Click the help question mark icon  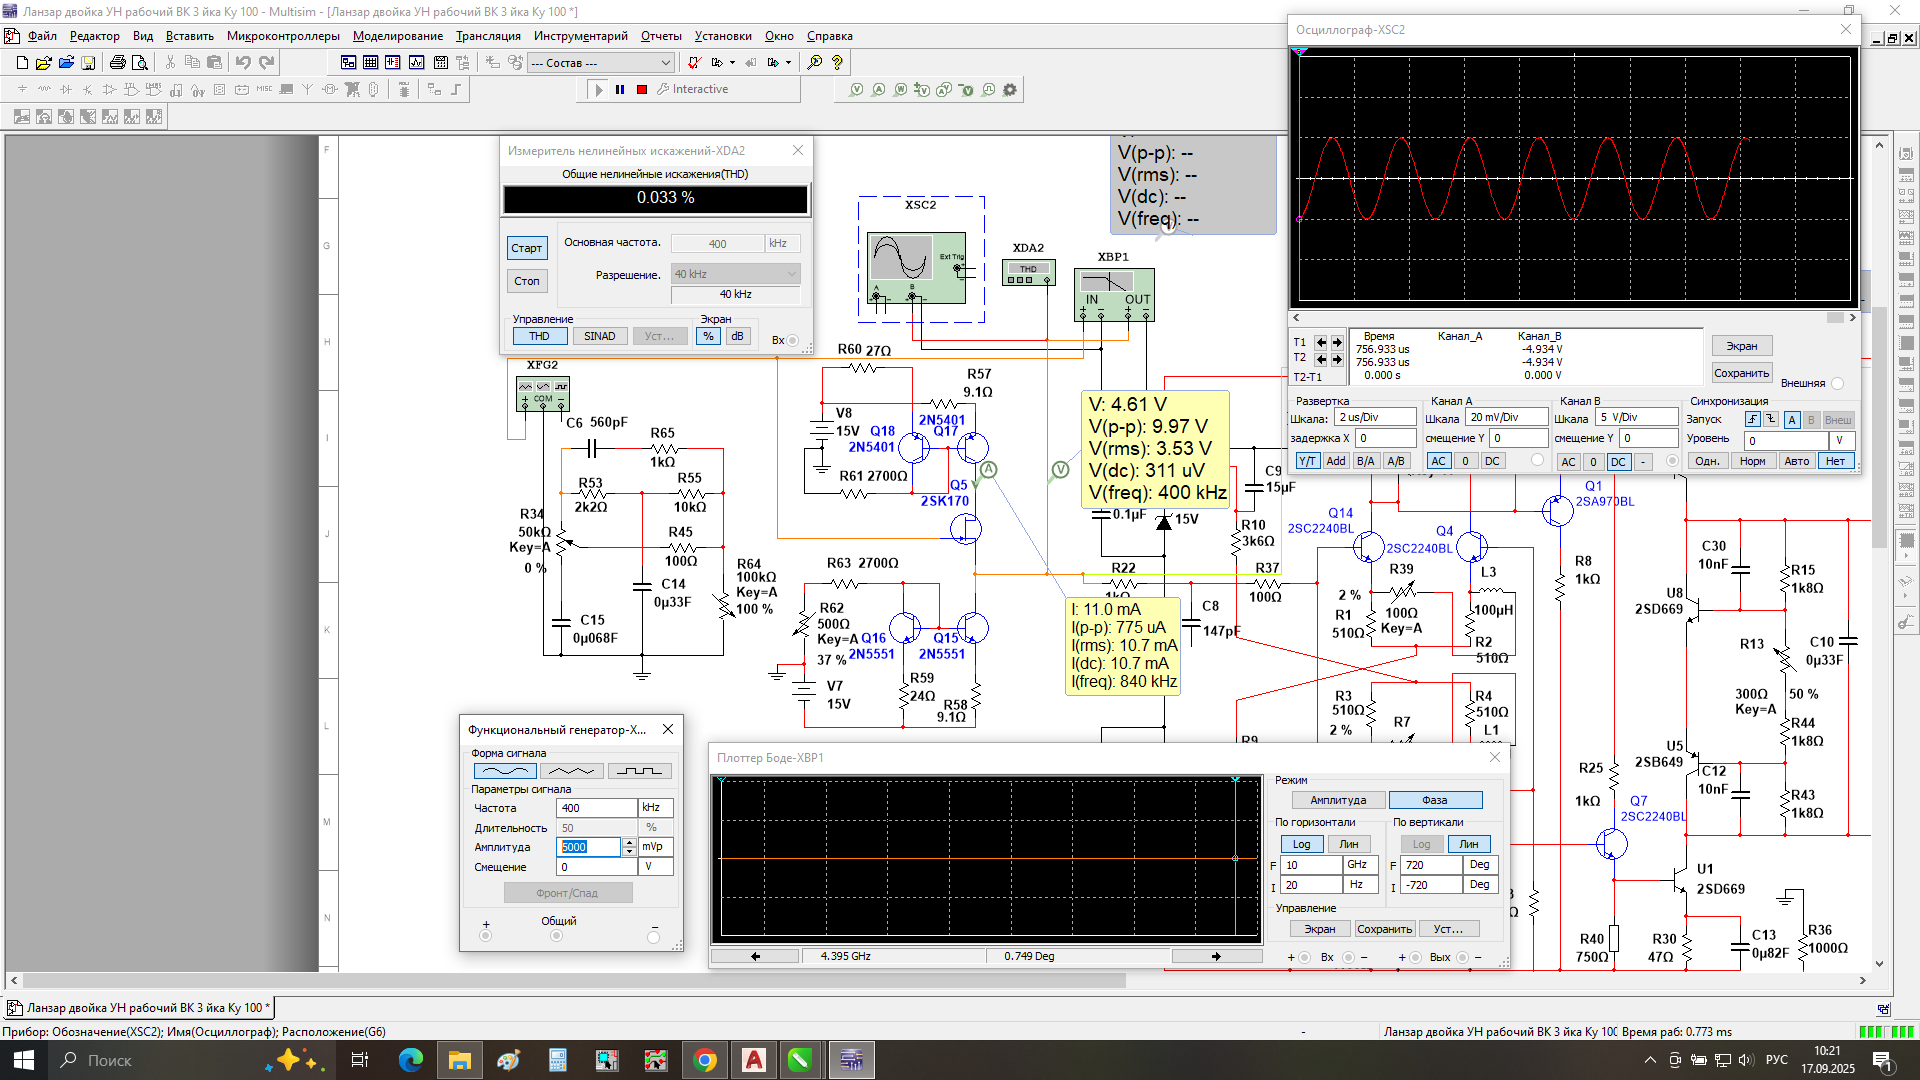pyautogui.click(x=837, y=63)
